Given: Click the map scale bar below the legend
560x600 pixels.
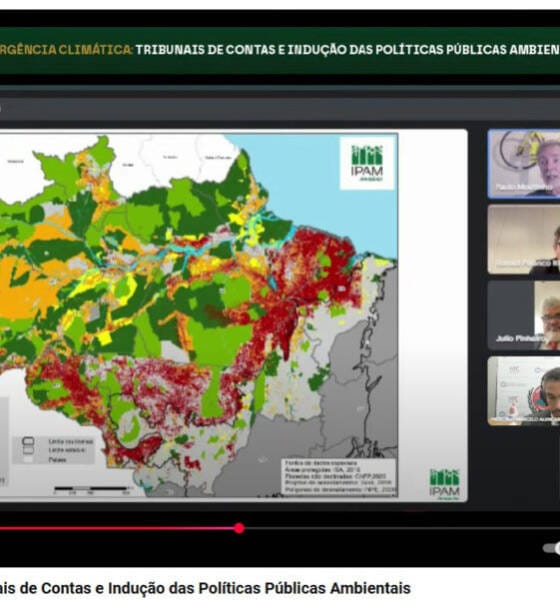Looking at the screenshot, I should (92, 490).
